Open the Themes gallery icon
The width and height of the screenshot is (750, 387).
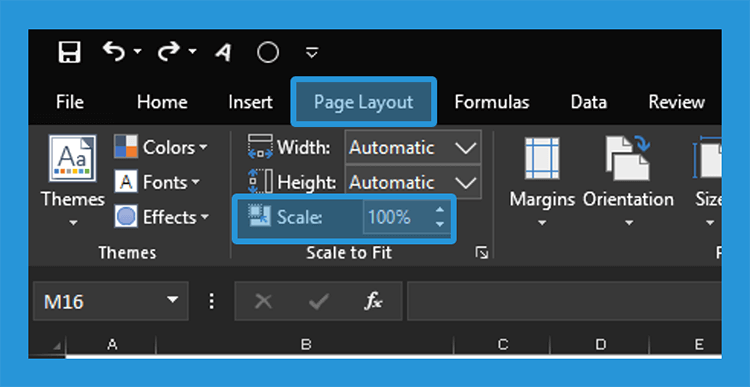tap(73, 158)
